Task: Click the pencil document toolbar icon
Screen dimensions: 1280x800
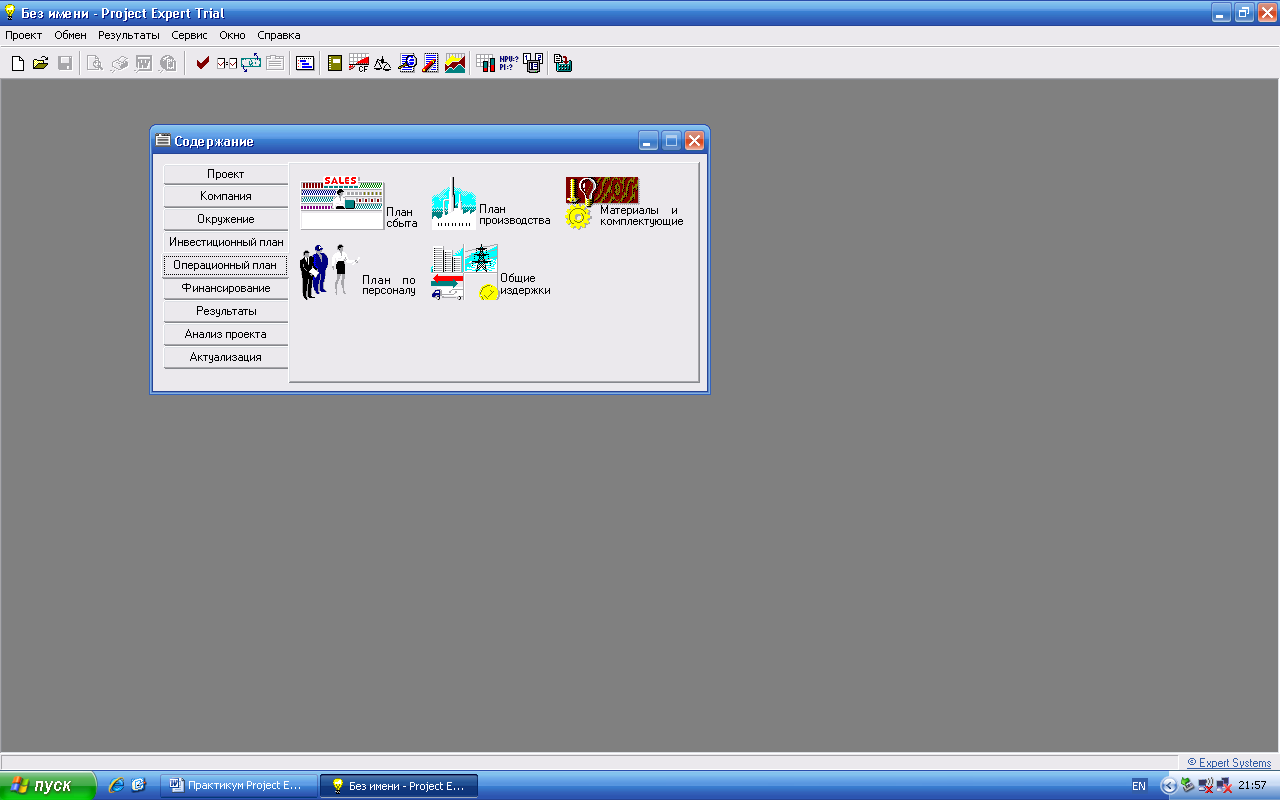Action: pyautogui.click(x=431, y=63)
